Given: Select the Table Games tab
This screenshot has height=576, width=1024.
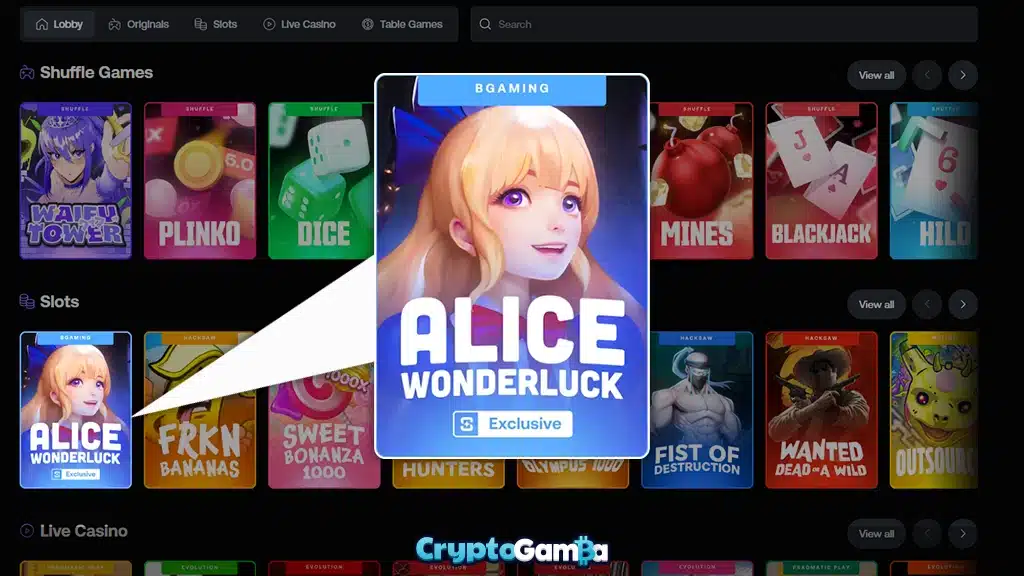Looking at the screenshot, I should click(x=402, y=24).
